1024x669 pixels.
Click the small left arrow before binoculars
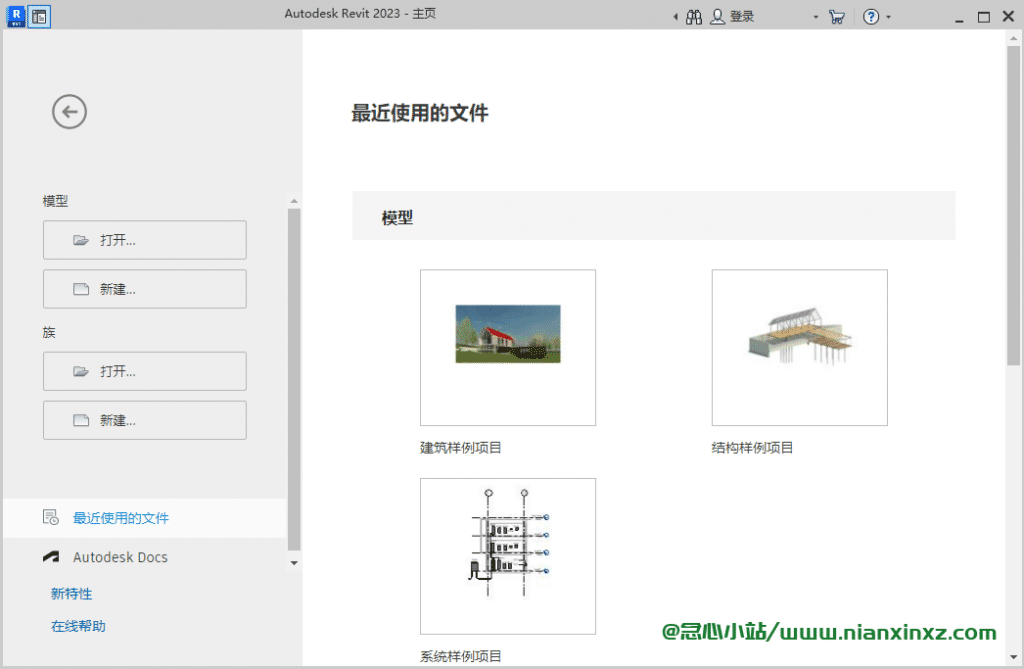click(675, 17)
